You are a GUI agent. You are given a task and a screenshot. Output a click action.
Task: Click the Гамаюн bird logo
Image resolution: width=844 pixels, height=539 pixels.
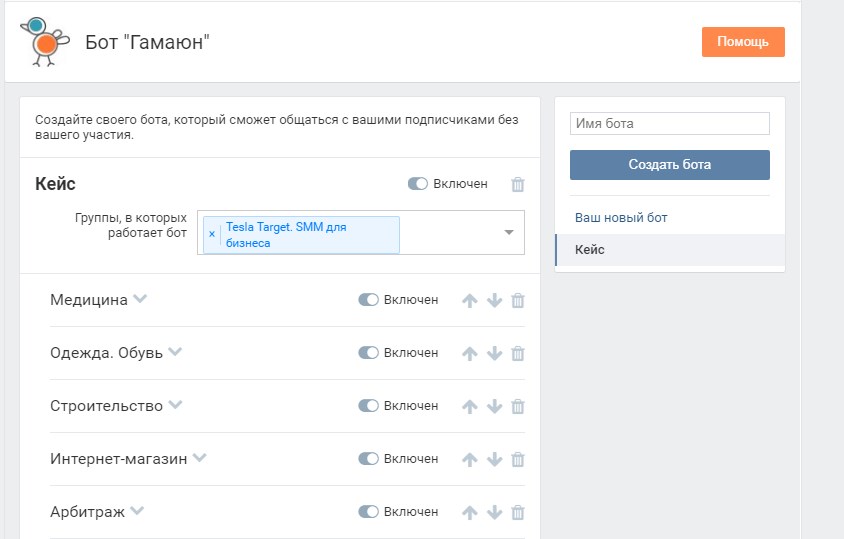[x=45, y=41]
